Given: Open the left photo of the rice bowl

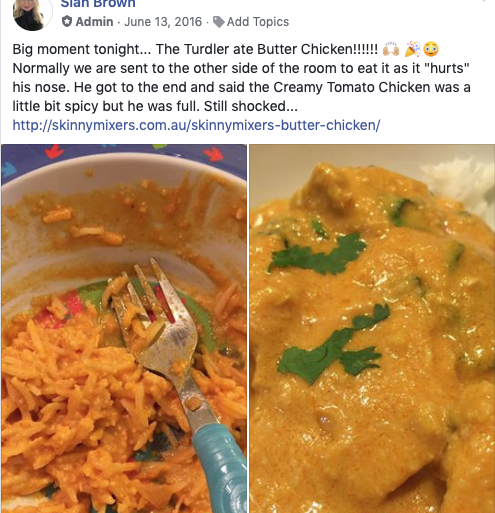Looking at the screenshot, I should [x=124, y=328].
